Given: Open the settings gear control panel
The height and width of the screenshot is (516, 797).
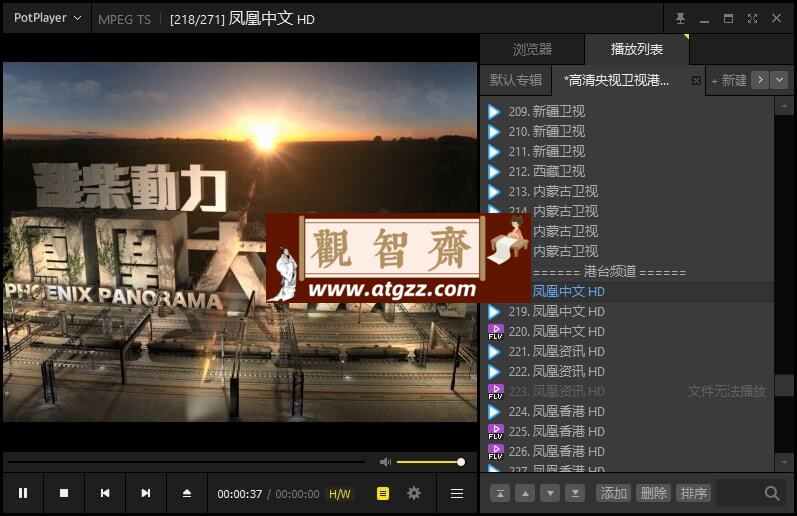Looking at the screenshot, I should [414, 493].
